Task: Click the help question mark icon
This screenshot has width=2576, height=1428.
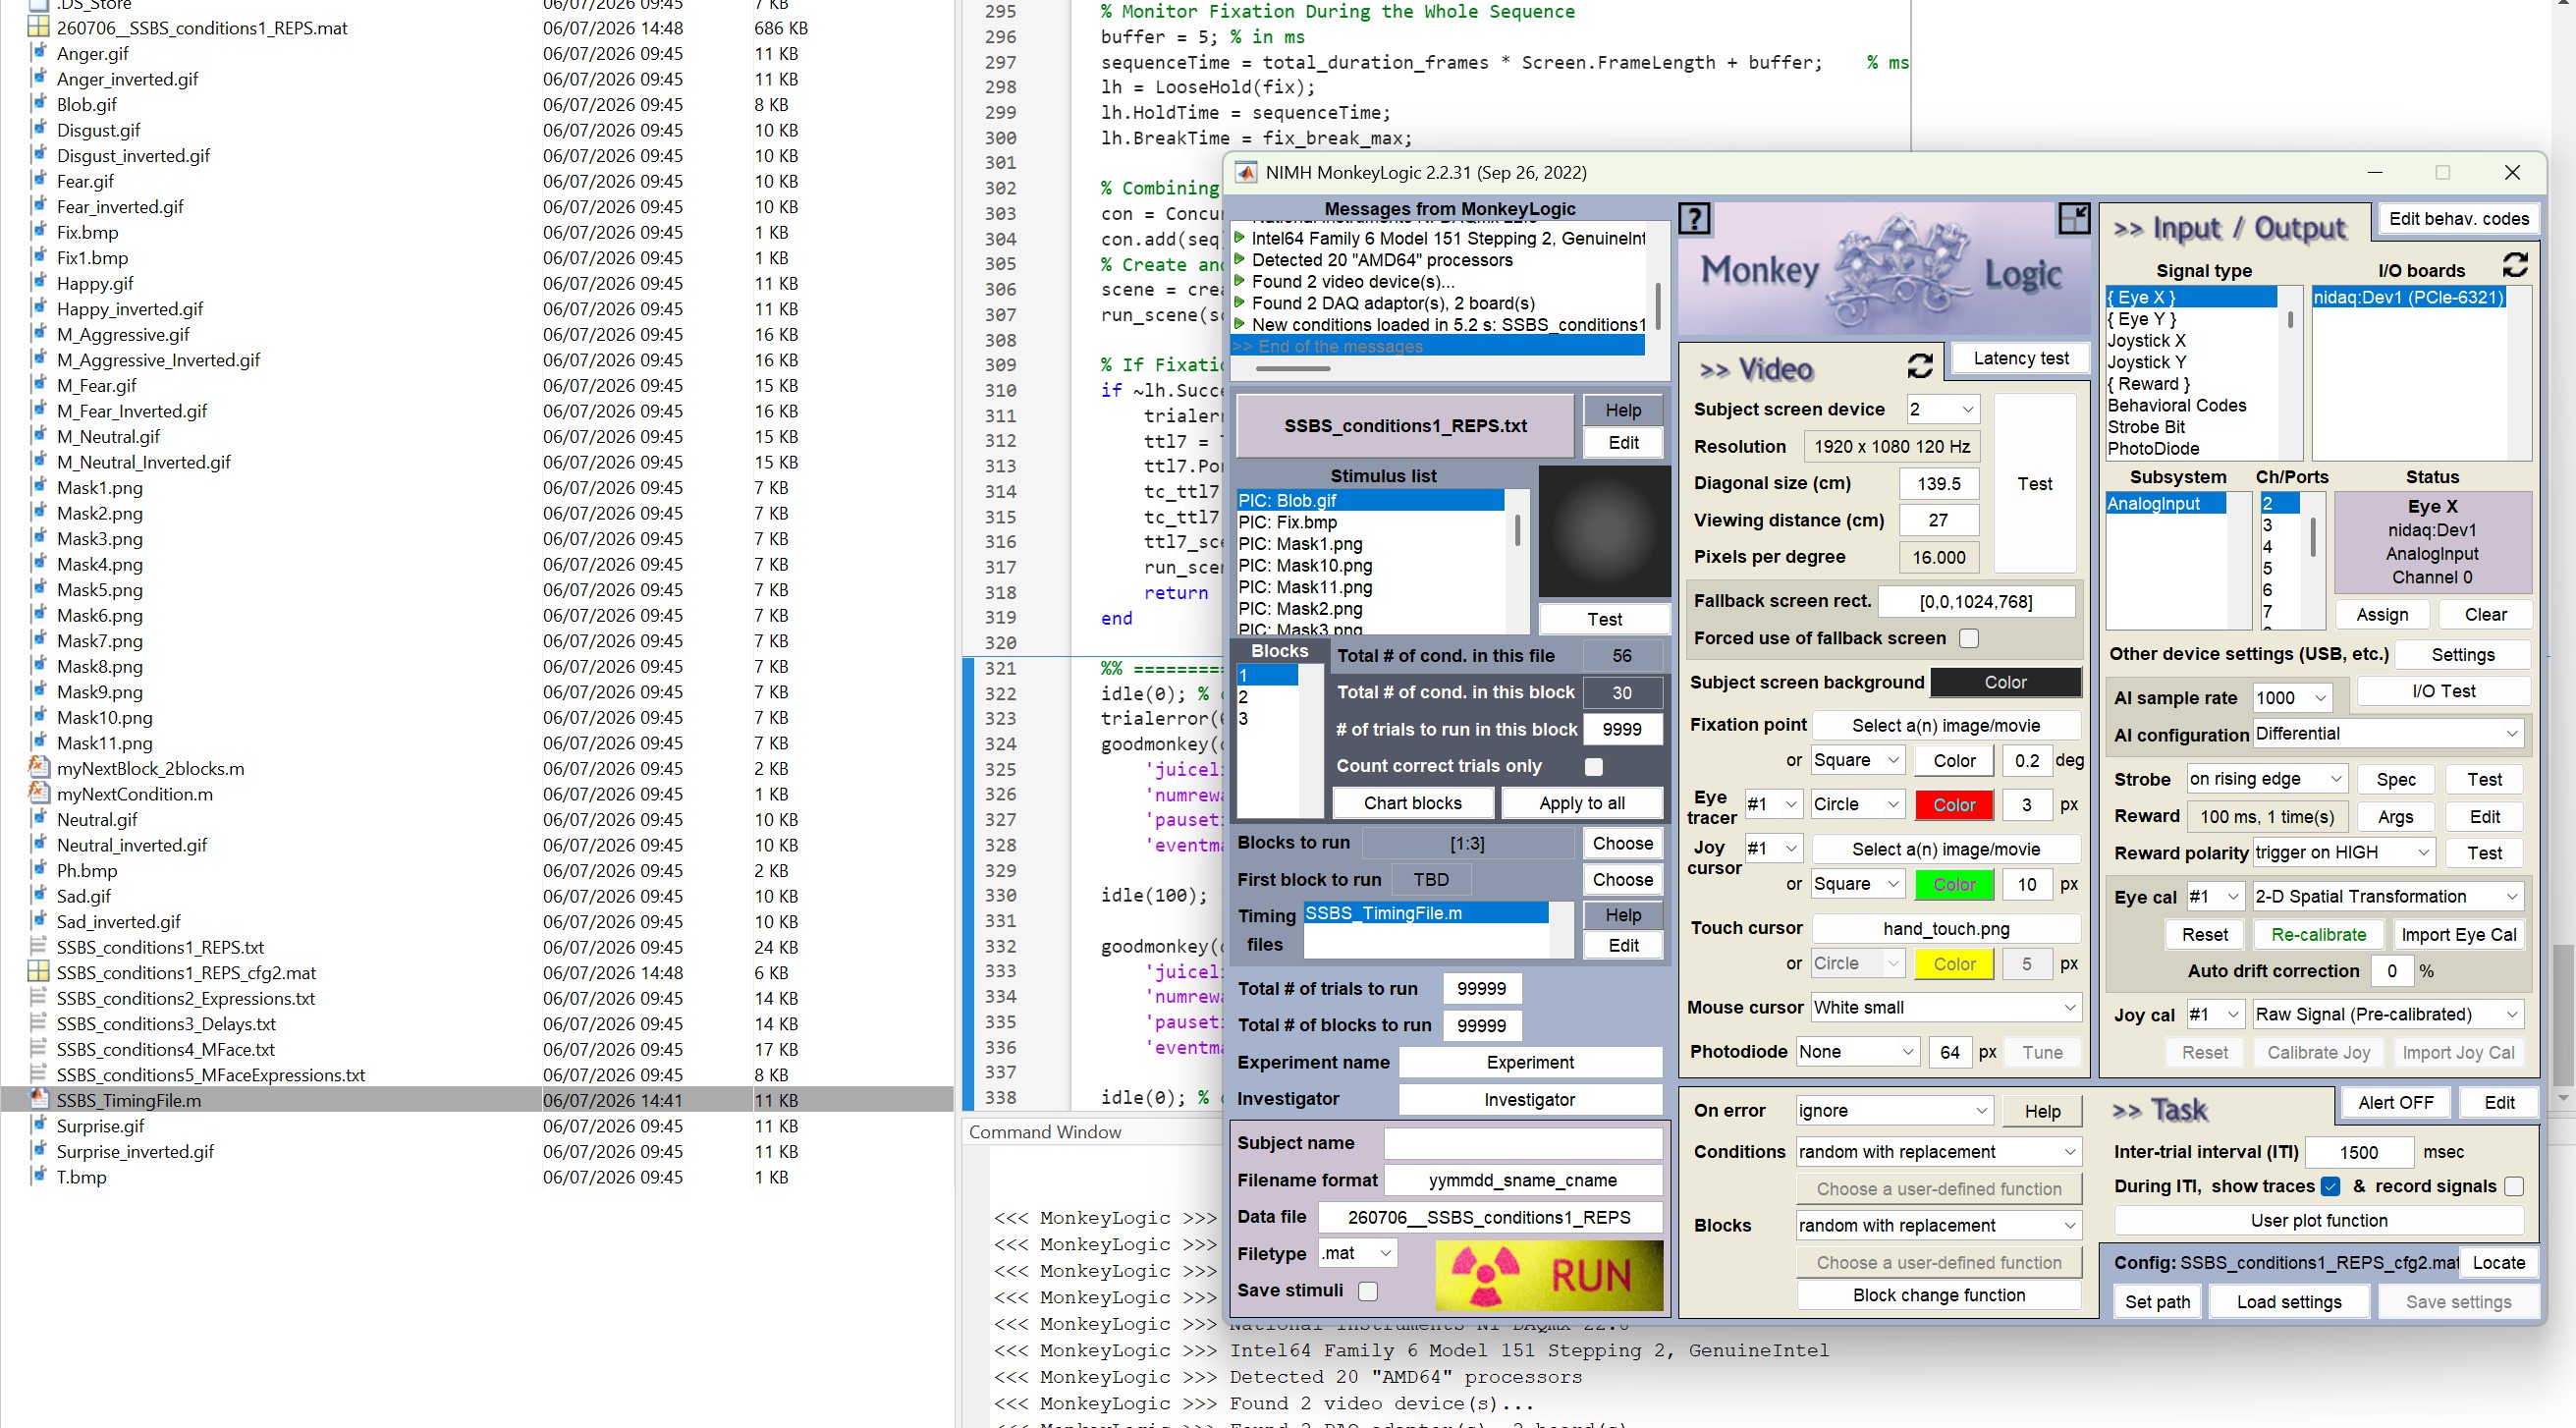Action: tap(1694, 219)
